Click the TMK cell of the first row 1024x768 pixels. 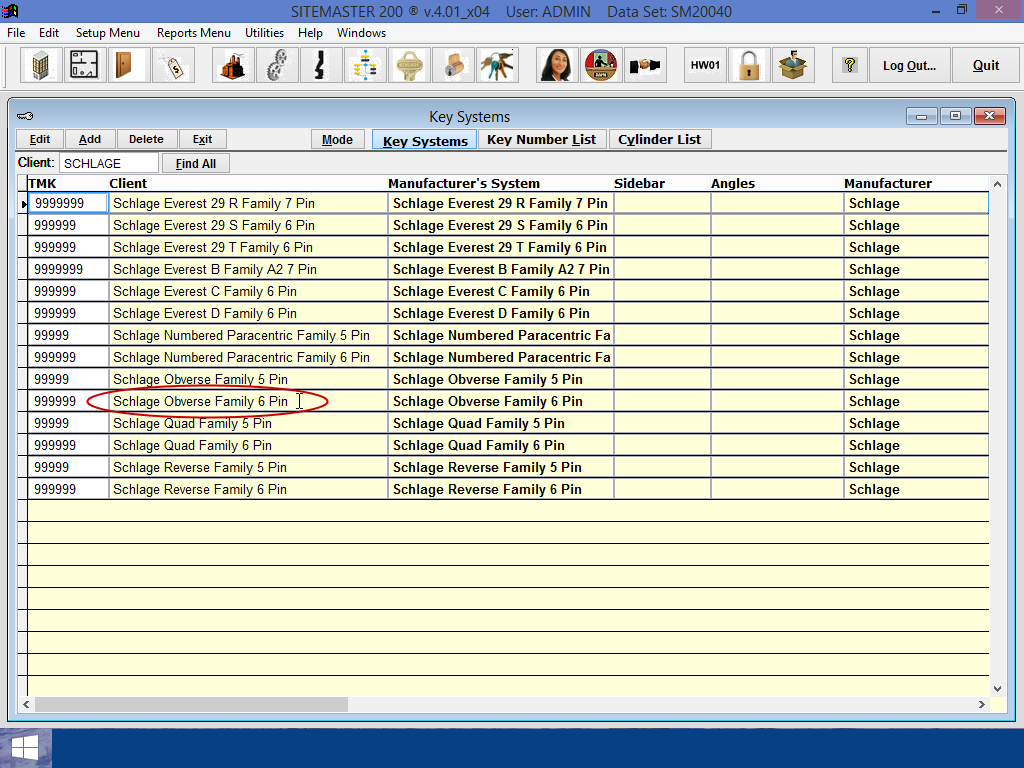pyautogui.click(x=68, y=203)
